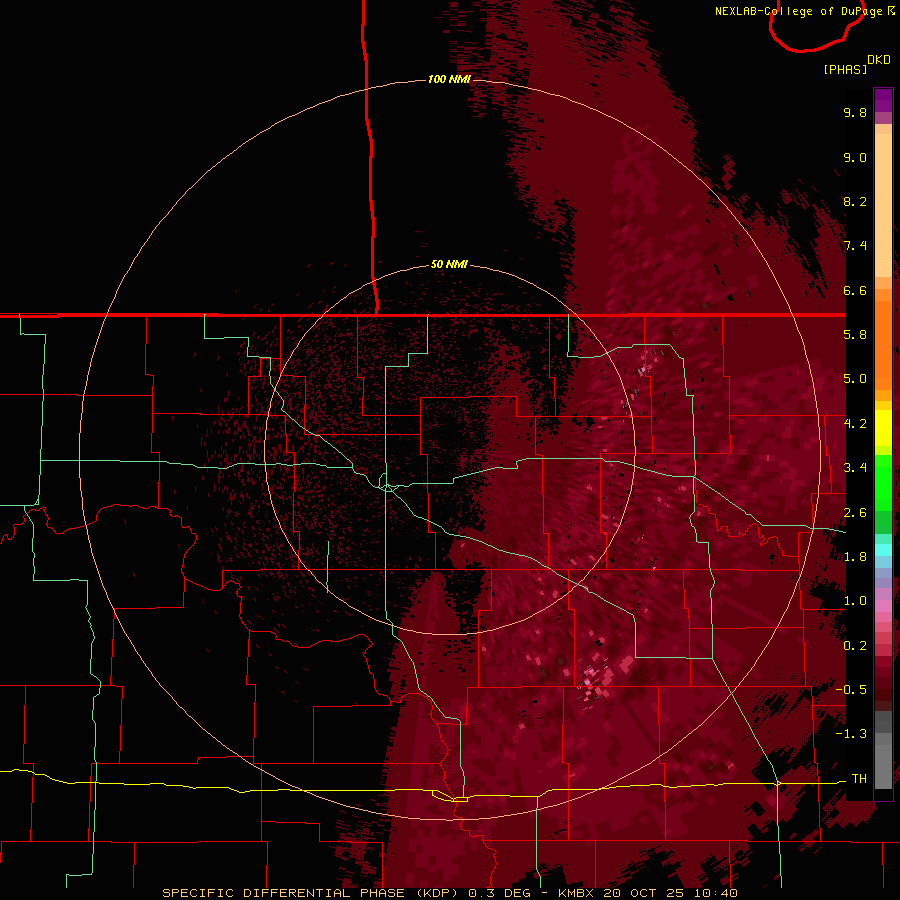Image resolution: width=900 pixels, height=900 pixels.
Task: Click the 5.8 value on color scale
Action: point(855,335)
